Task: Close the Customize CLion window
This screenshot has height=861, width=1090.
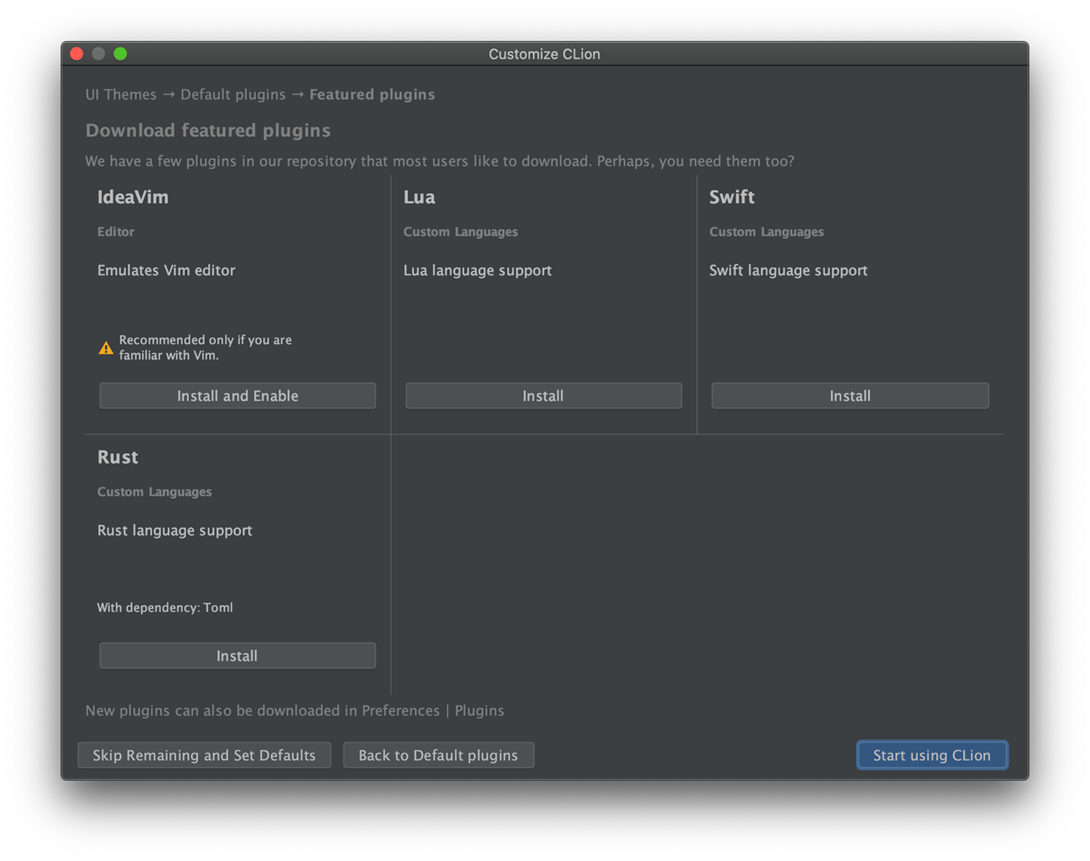Action: pyautogui.click(x=77, y=54)
